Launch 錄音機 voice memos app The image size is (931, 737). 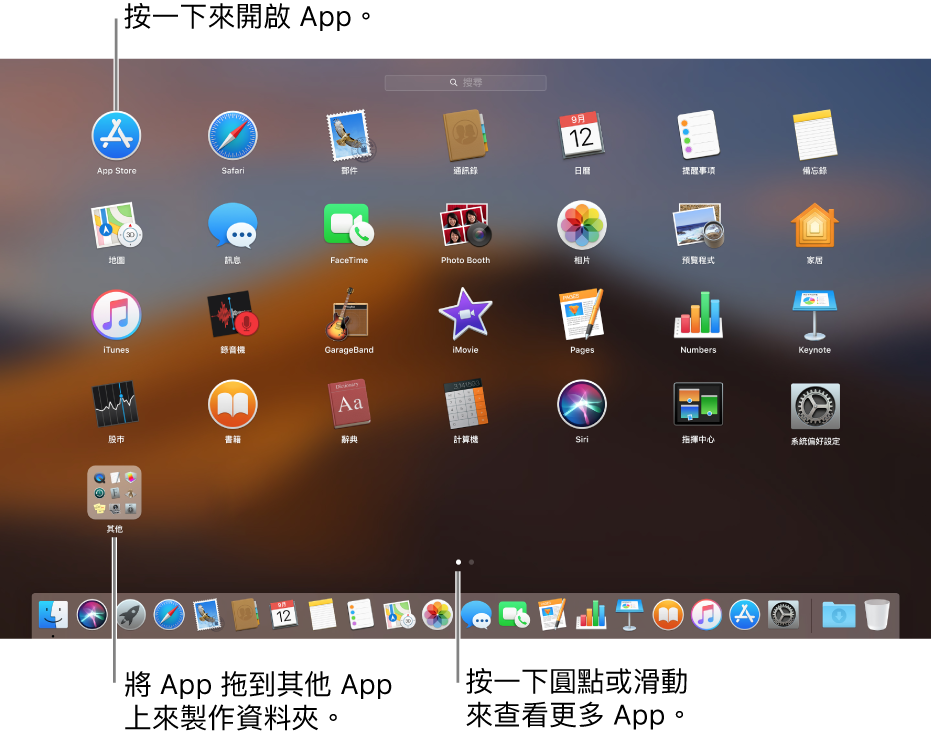click(x=232, y=315)
